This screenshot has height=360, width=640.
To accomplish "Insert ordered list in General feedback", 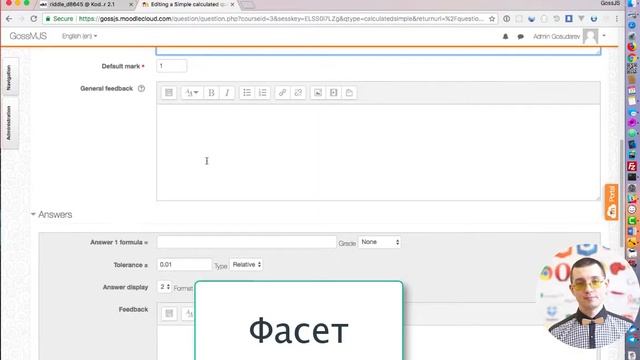I will click(262, 93).
